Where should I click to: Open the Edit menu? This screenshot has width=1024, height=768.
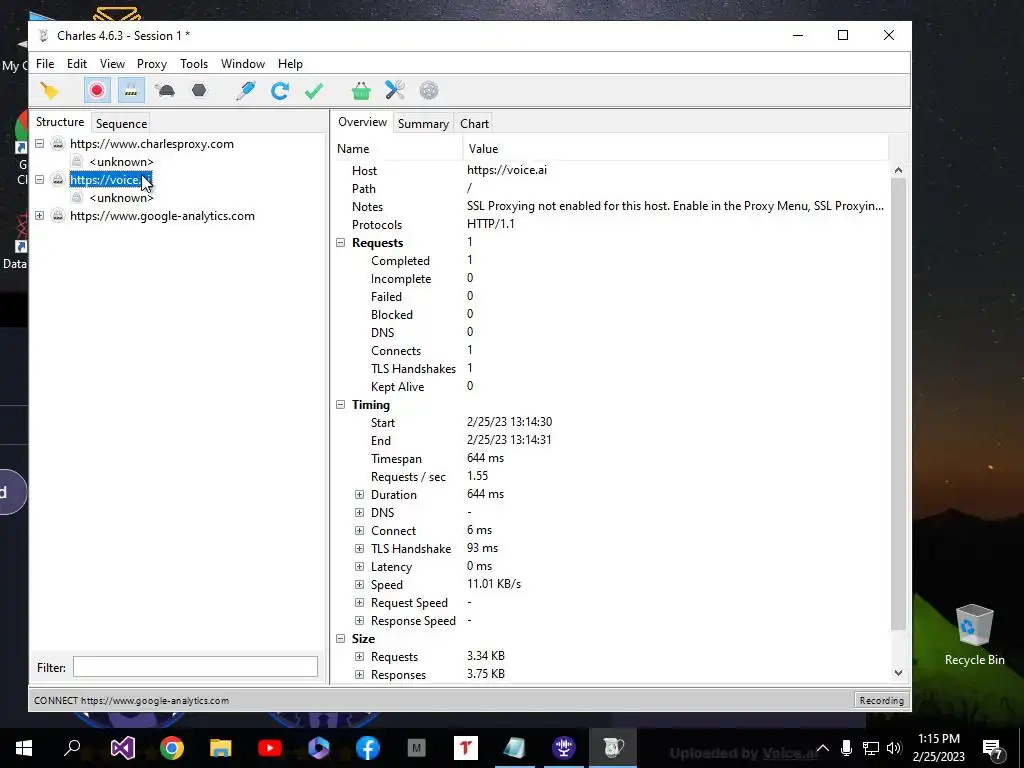(76, 64)
